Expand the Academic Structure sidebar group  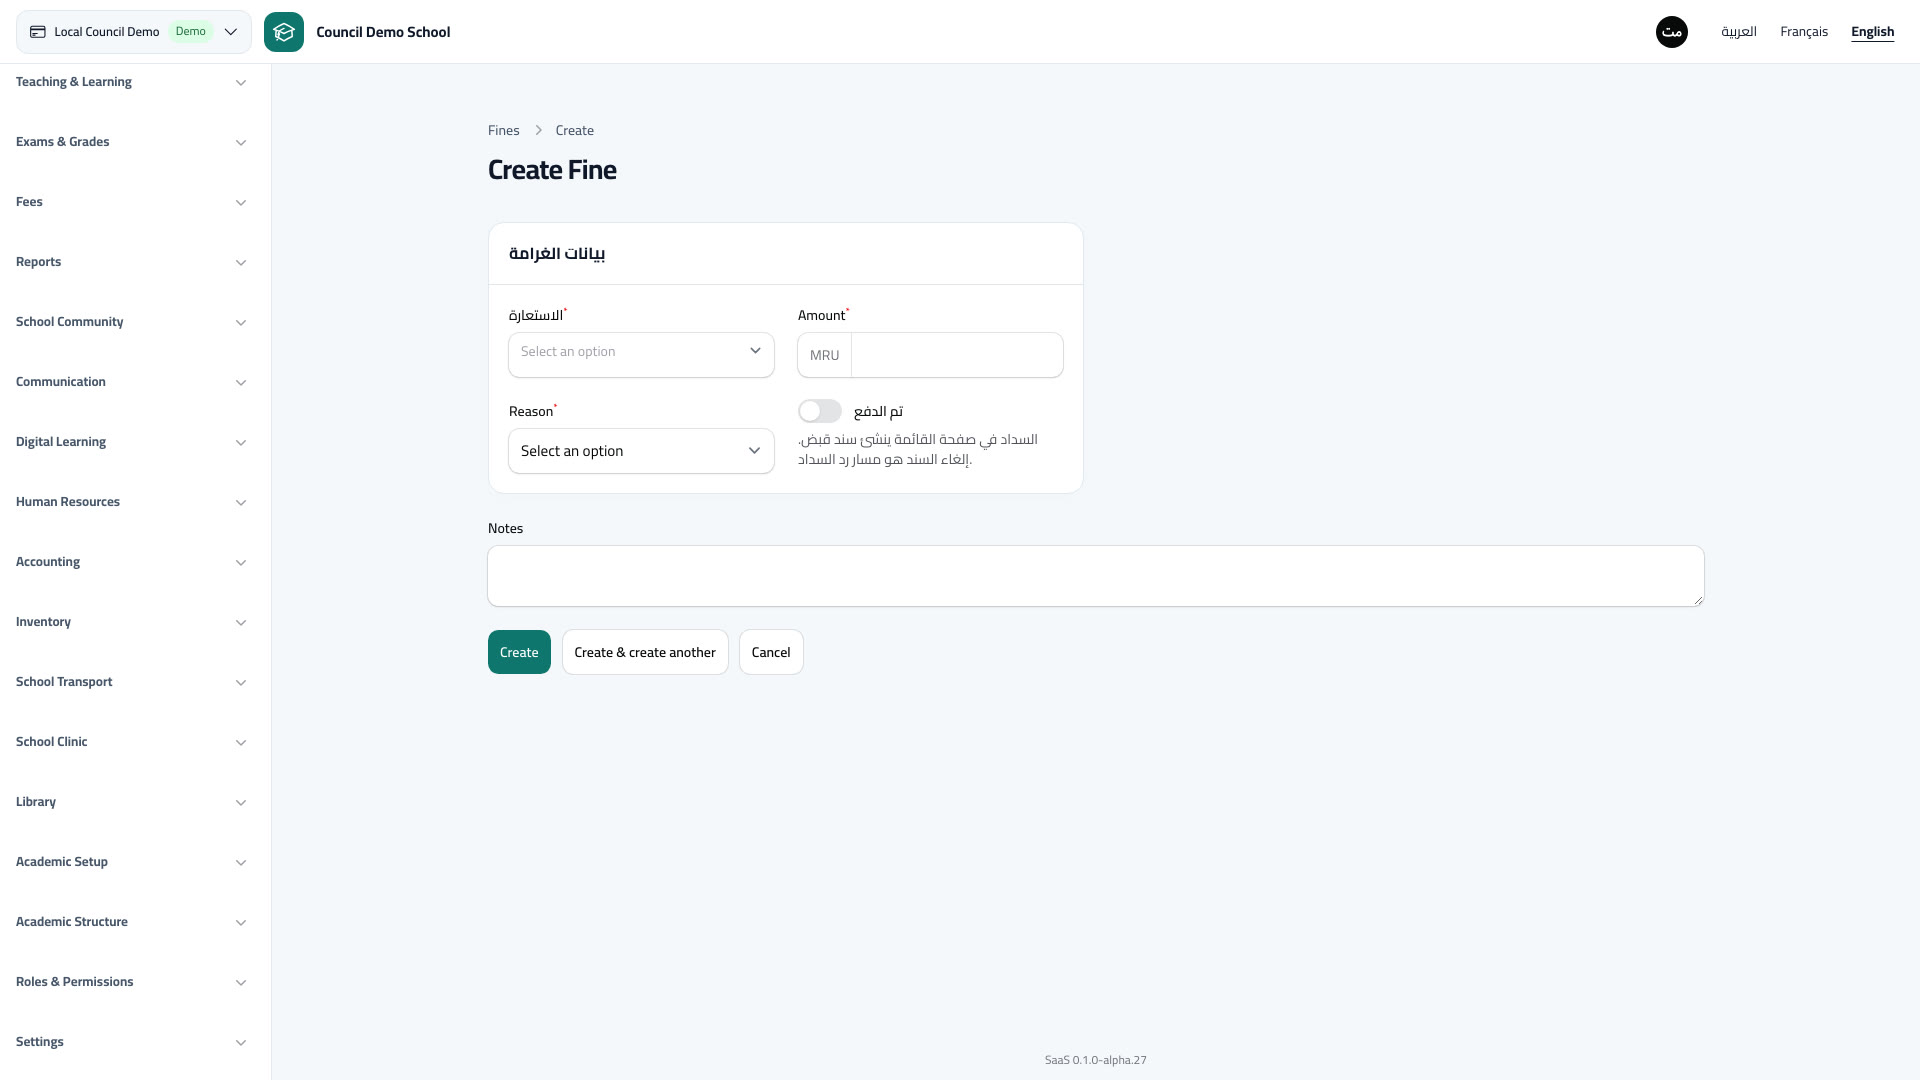[x=131, y=922]
